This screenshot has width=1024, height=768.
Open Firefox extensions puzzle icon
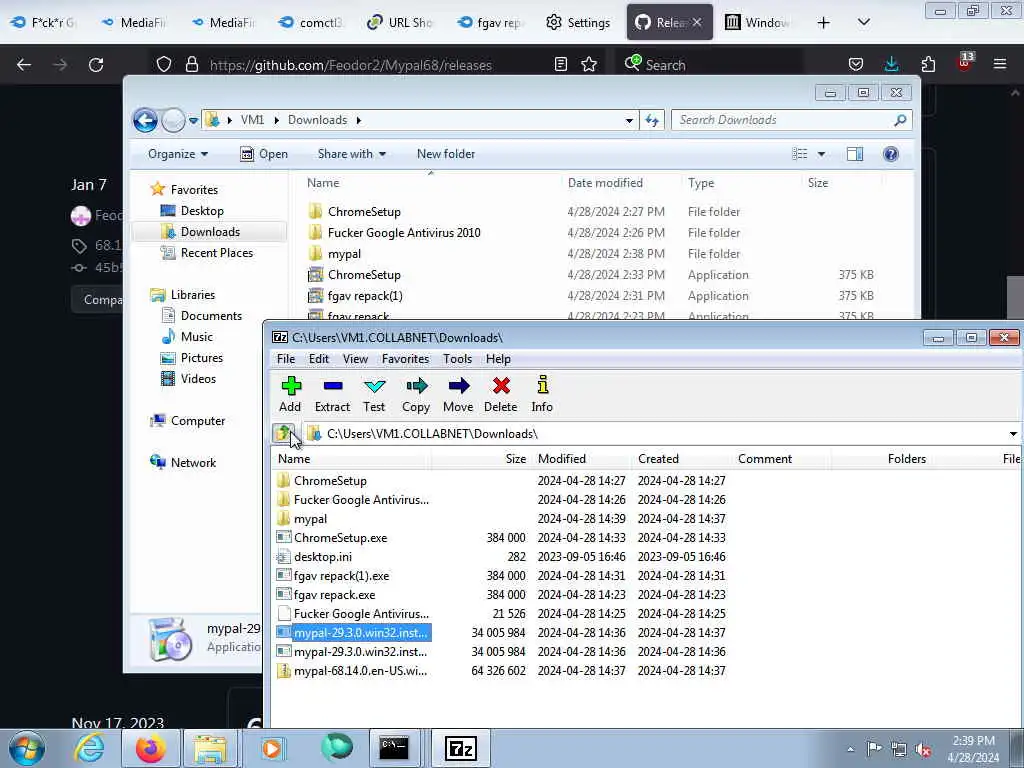(928, 64)
